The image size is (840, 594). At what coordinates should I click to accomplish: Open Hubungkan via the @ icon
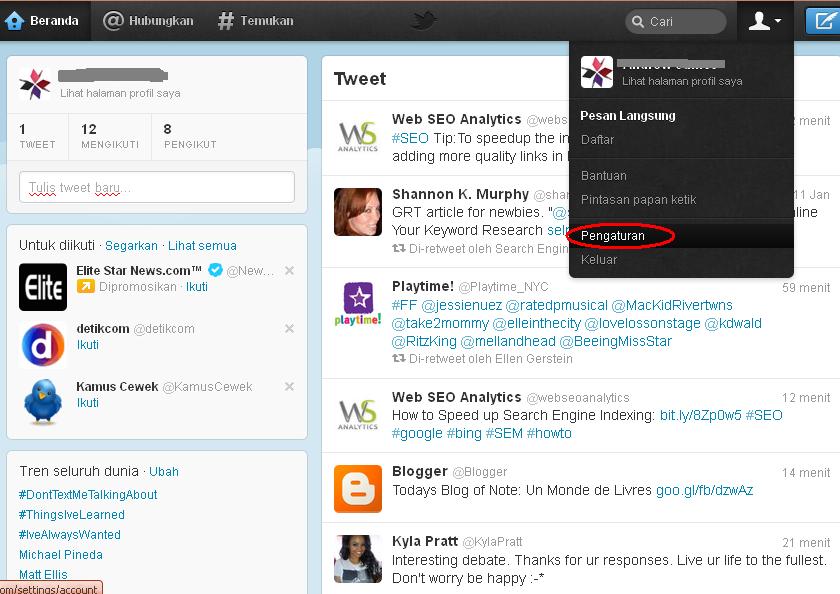pyautogui.click(x=113, y=20)
